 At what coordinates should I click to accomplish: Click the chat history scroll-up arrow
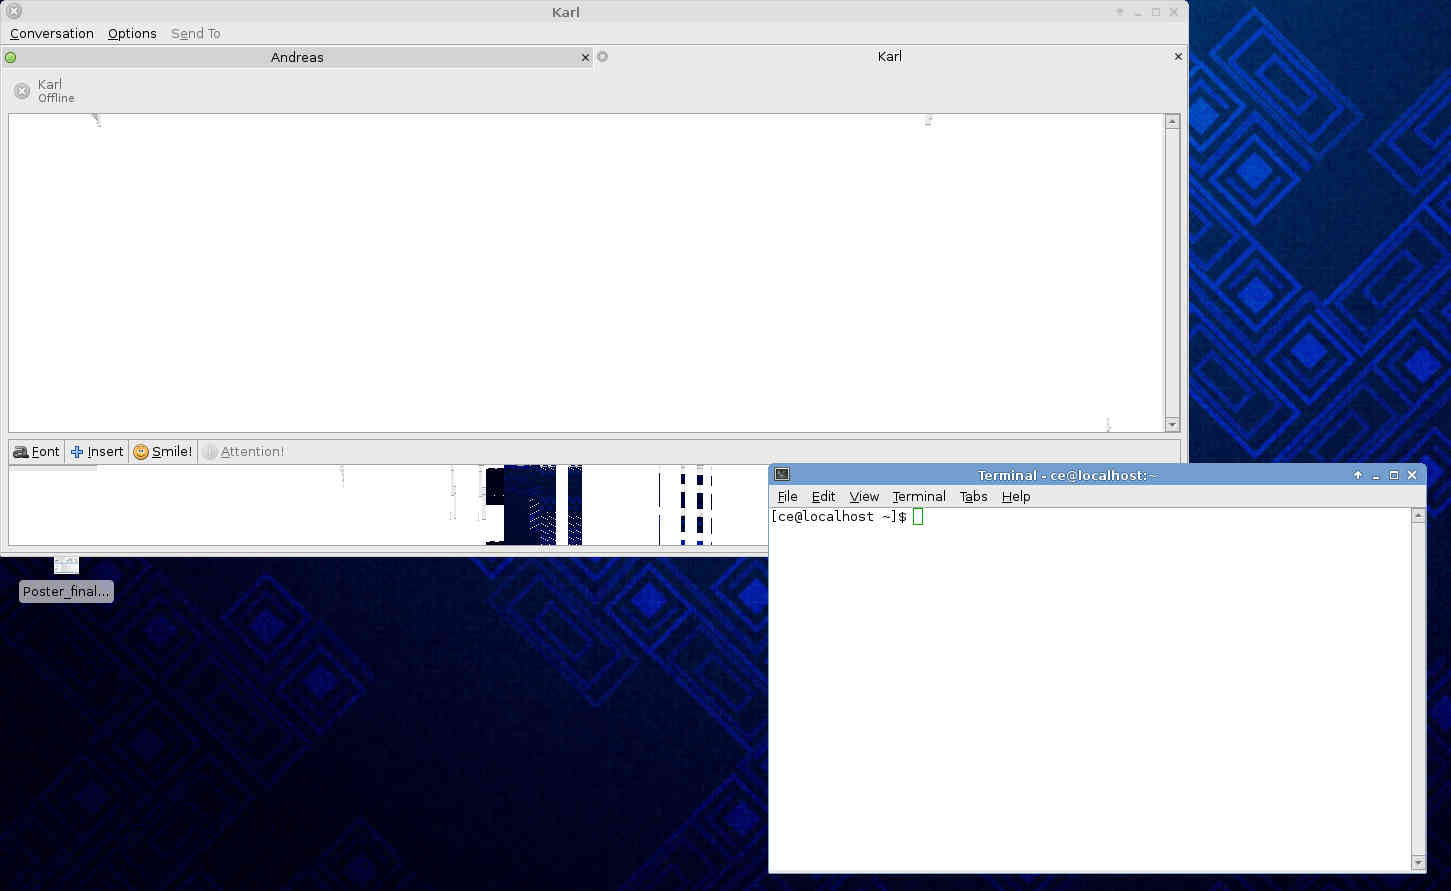click(x=1172, y=121)
